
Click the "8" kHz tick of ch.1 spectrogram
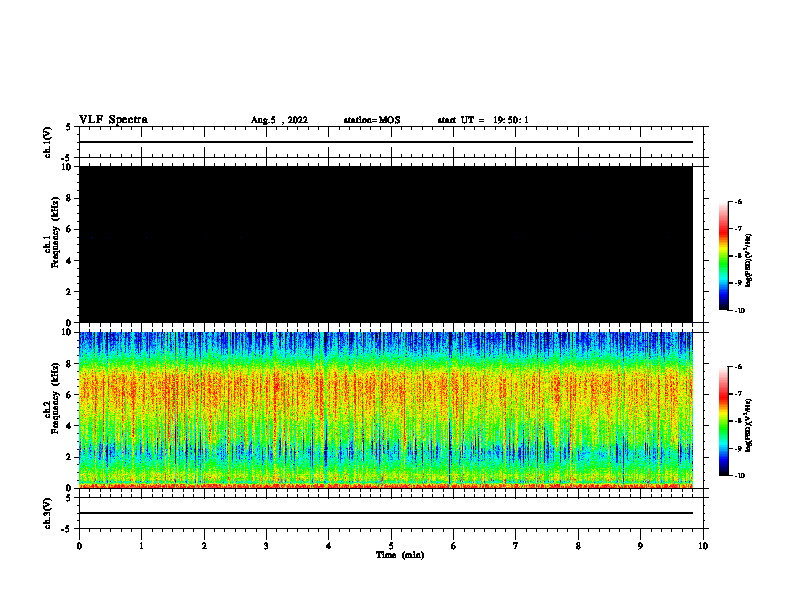[x=69, y=198]
